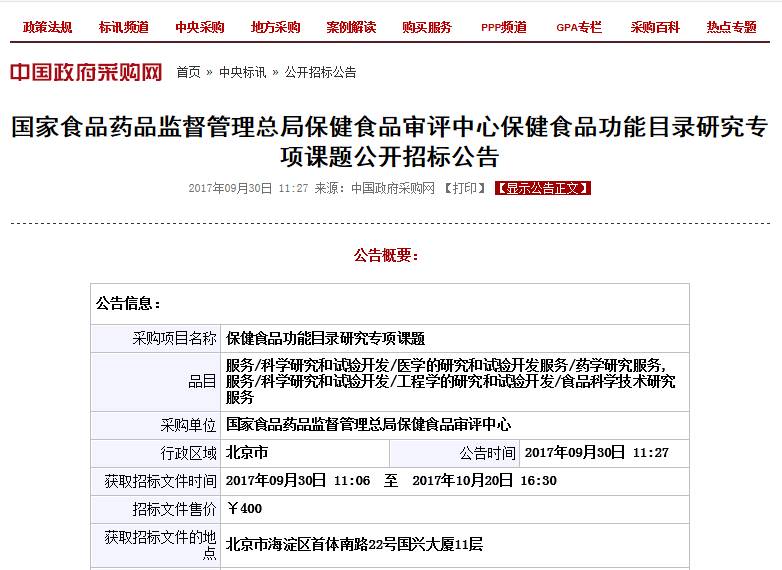Screen dimensions: 782x570
Task: Click the 公告时间 label cell
Action: [x=454, y=453]
